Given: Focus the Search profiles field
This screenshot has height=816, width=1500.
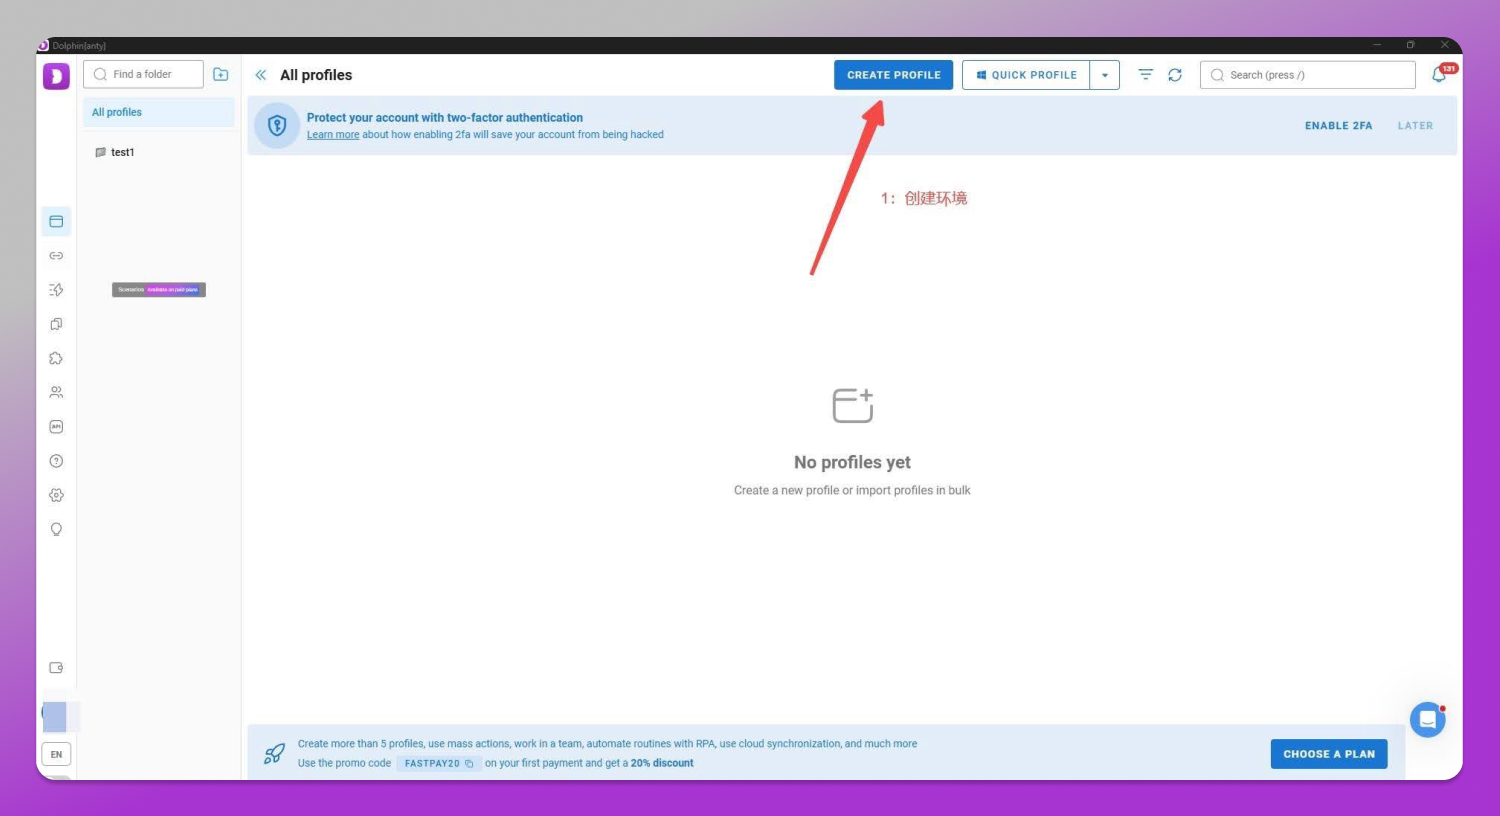Looking at the screenshot, I should 1308,75.
